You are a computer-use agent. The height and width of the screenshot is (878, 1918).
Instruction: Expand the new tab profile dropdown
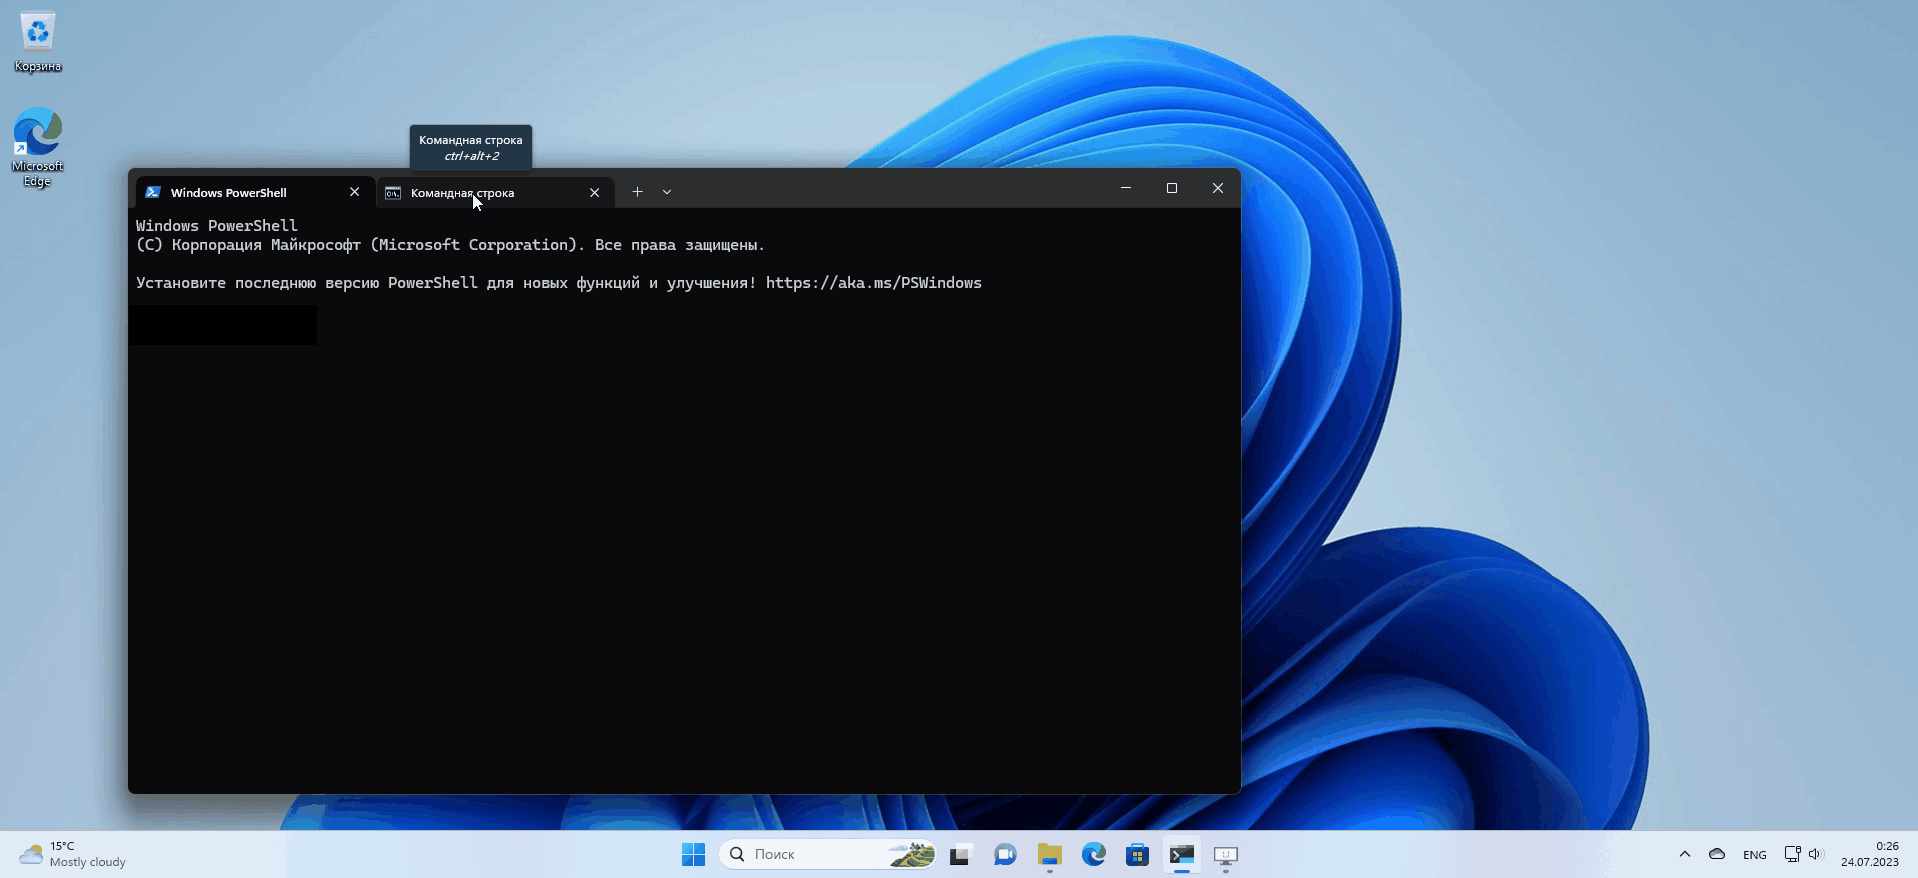(667, 192)
